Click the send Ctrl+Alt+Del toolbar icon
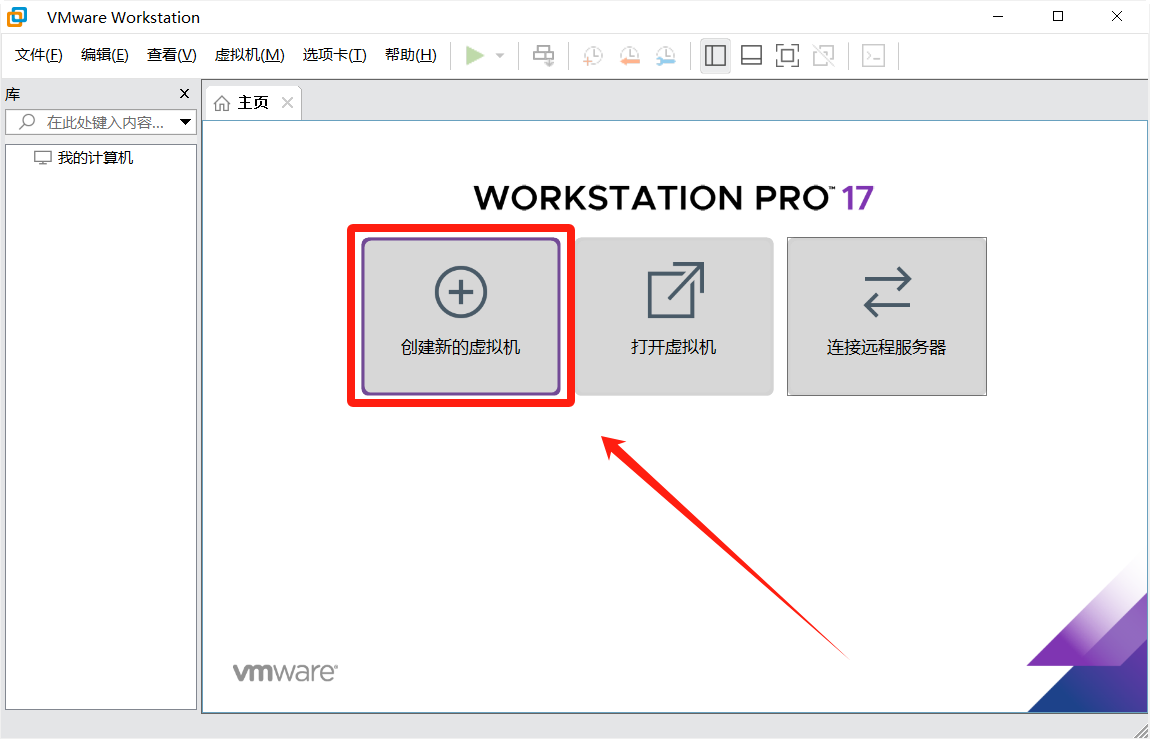 543,56
